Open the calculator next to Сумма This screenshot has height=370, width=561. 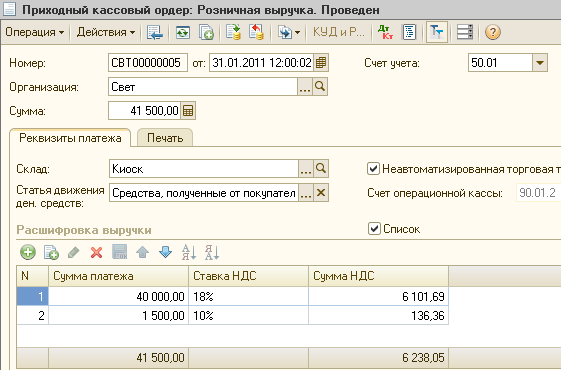pyautogui.click(x=188, y=111)
